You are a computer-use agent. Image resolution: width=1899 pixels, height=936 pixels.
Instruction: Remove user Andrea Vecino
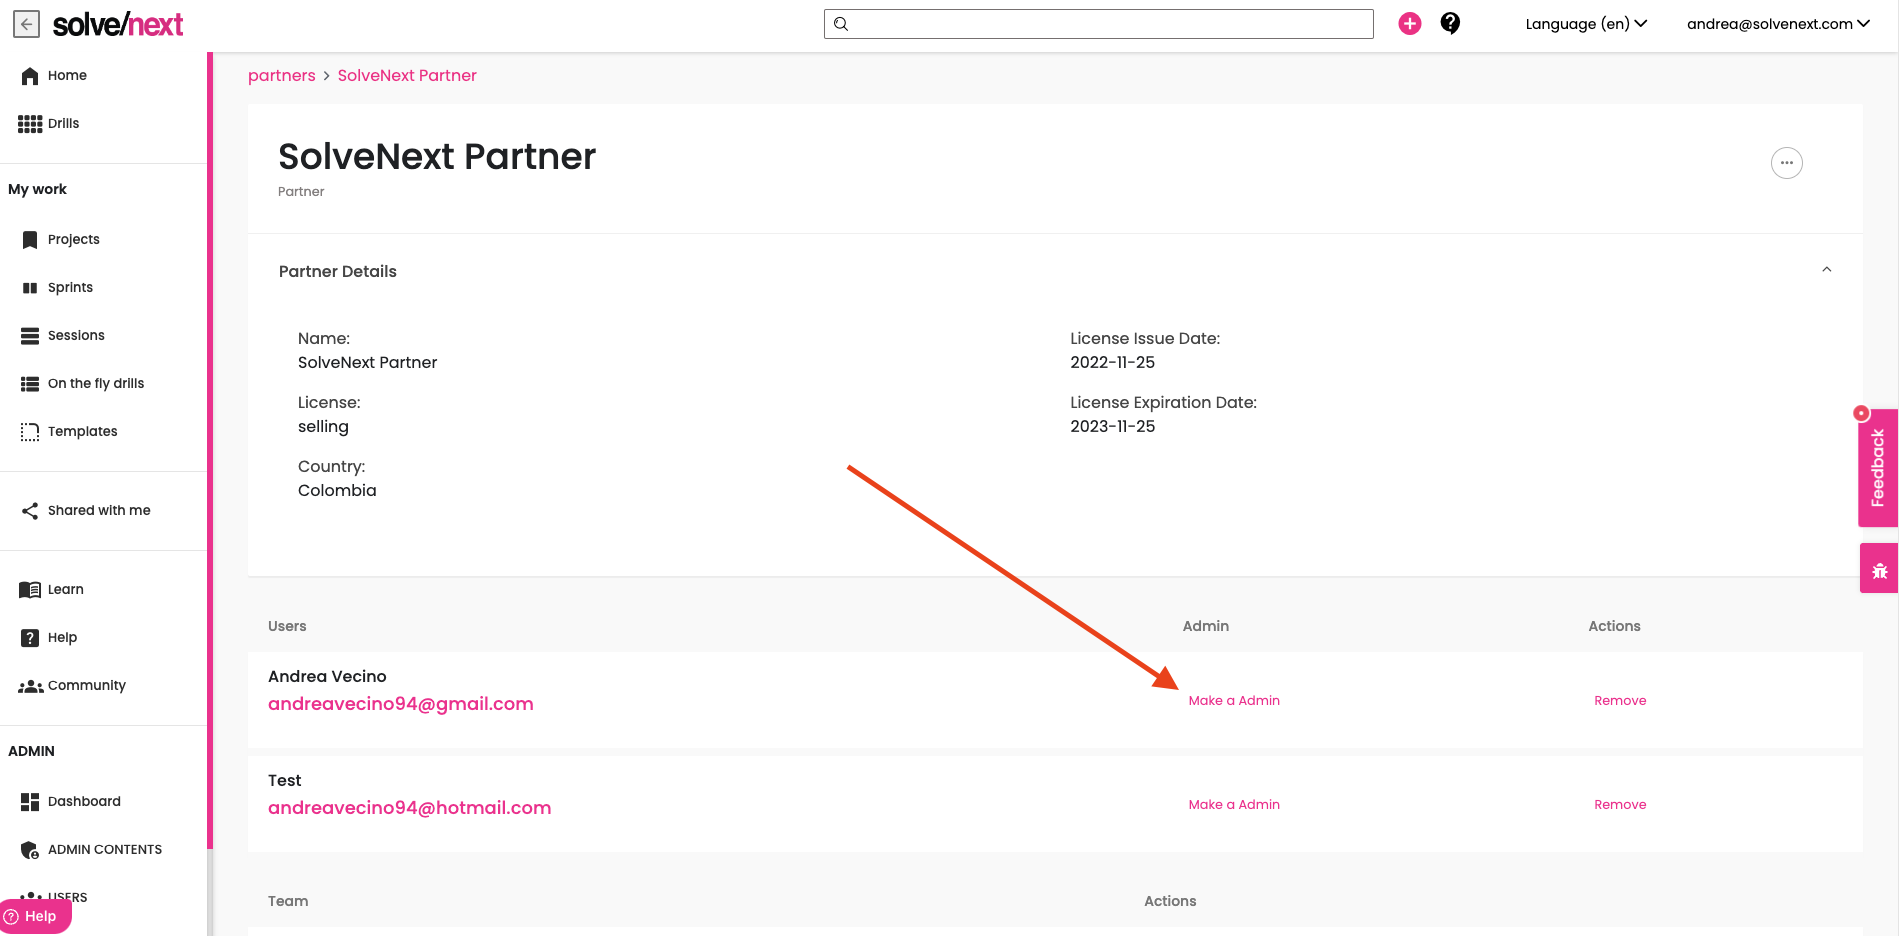click(1620, 701)
